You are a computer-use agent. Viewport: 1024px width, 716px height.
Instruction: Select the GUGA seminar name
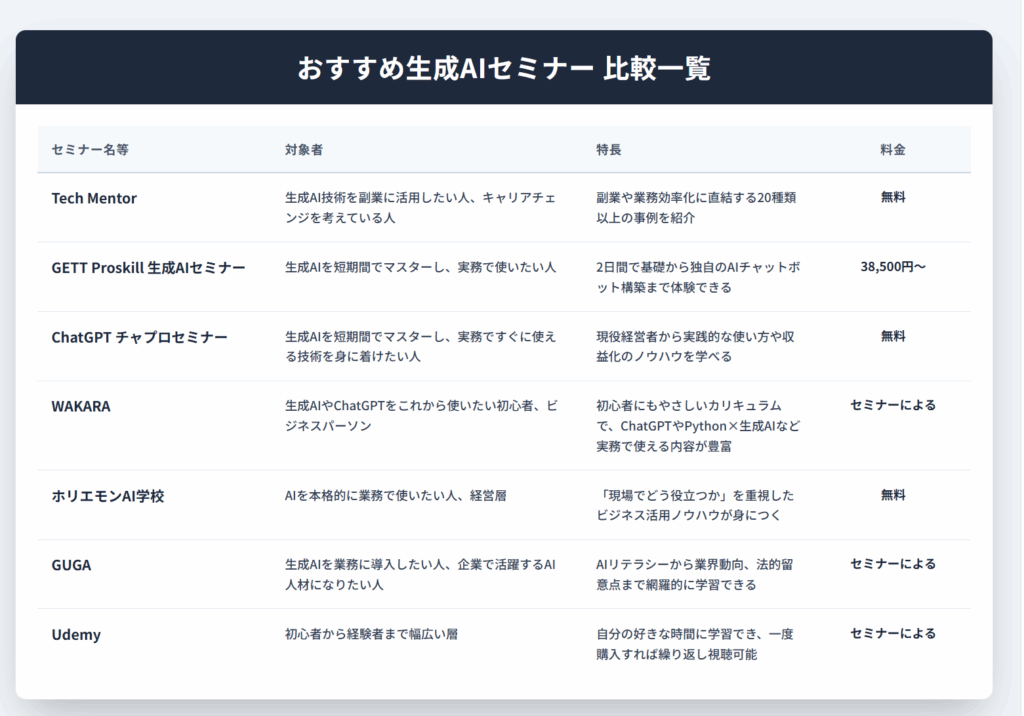tap(71, 565)
